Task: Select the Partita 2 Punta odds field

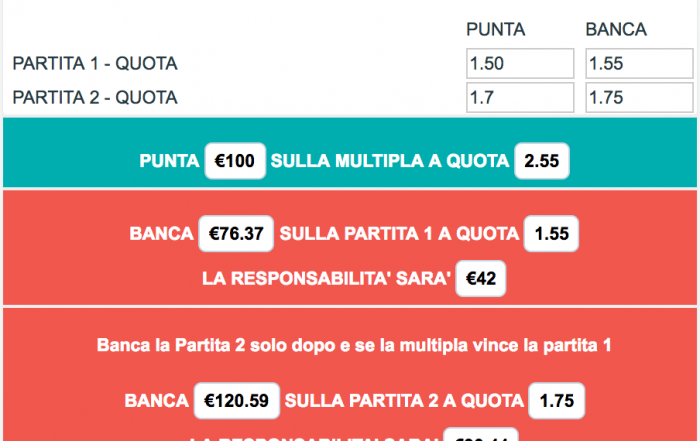Action: point(520,98)
